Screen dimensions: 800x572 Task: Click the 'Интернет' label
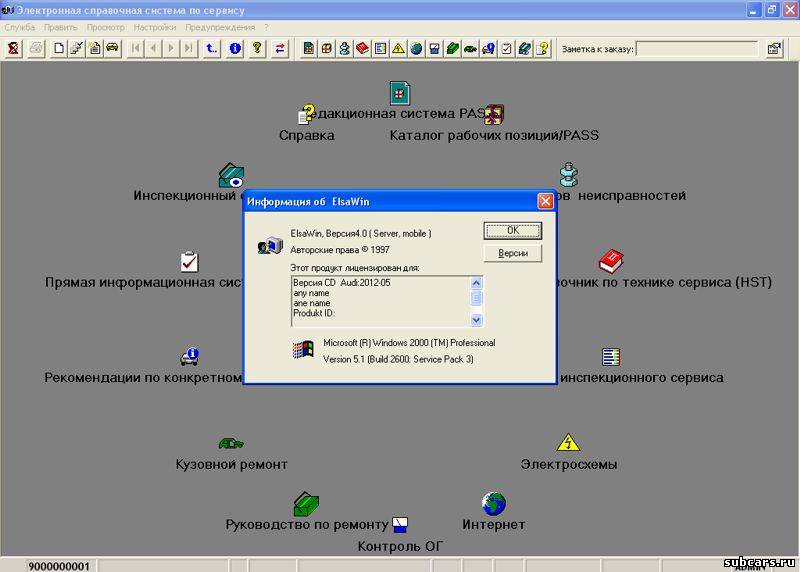pos(493,525)
